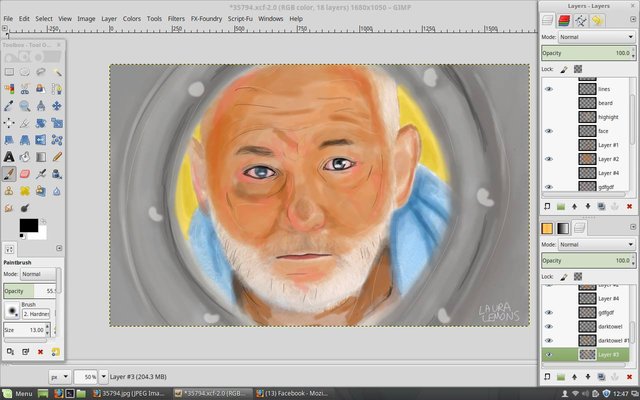Hide the face layer
Screen dimensions: 640x400
[x=549, y=131]
